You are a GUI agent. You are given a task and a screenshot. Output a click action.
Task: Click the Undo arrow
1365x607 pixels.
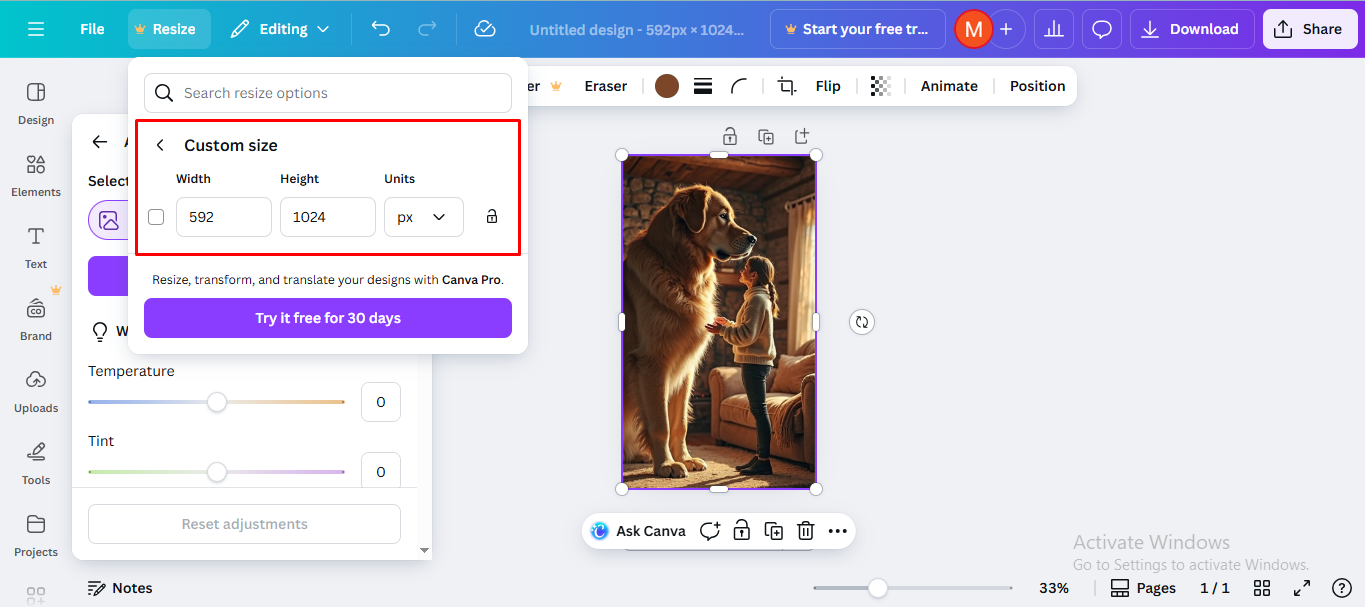(380, 29)
